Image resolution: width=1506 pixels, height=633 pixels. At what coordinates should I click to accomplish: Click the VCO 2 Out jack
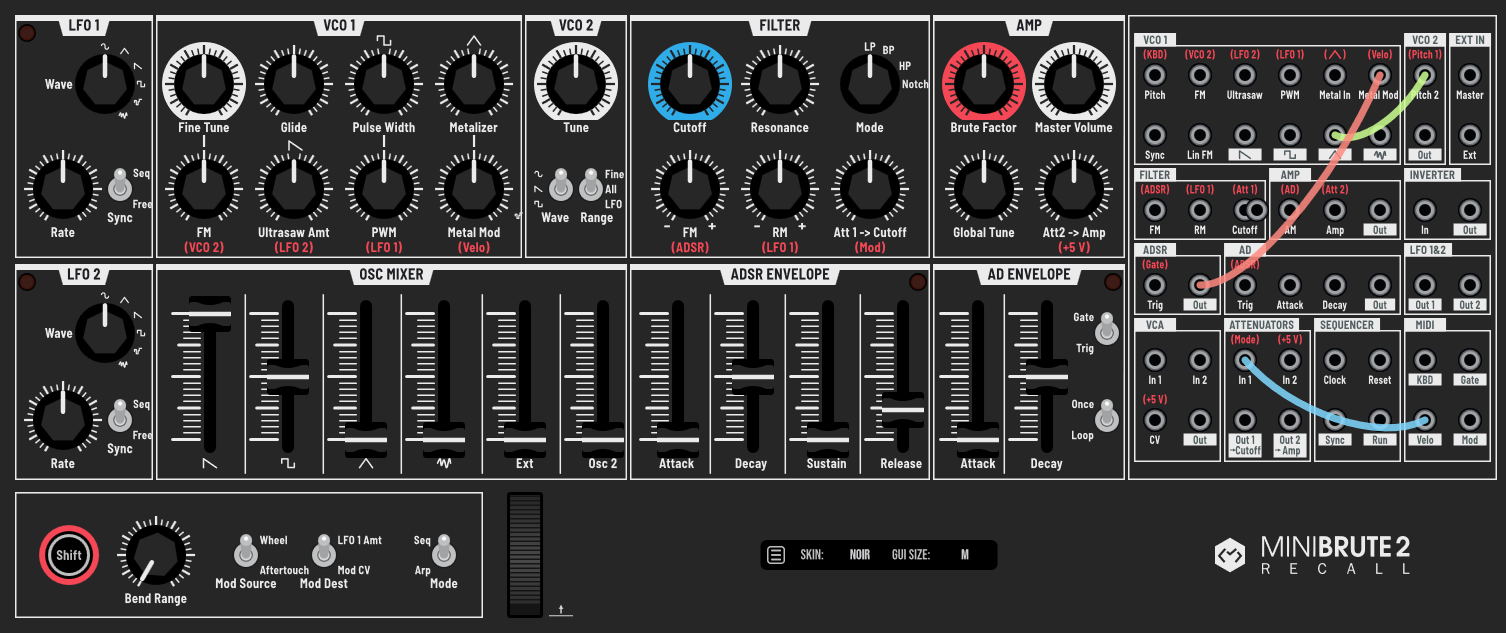point(1424,135)
